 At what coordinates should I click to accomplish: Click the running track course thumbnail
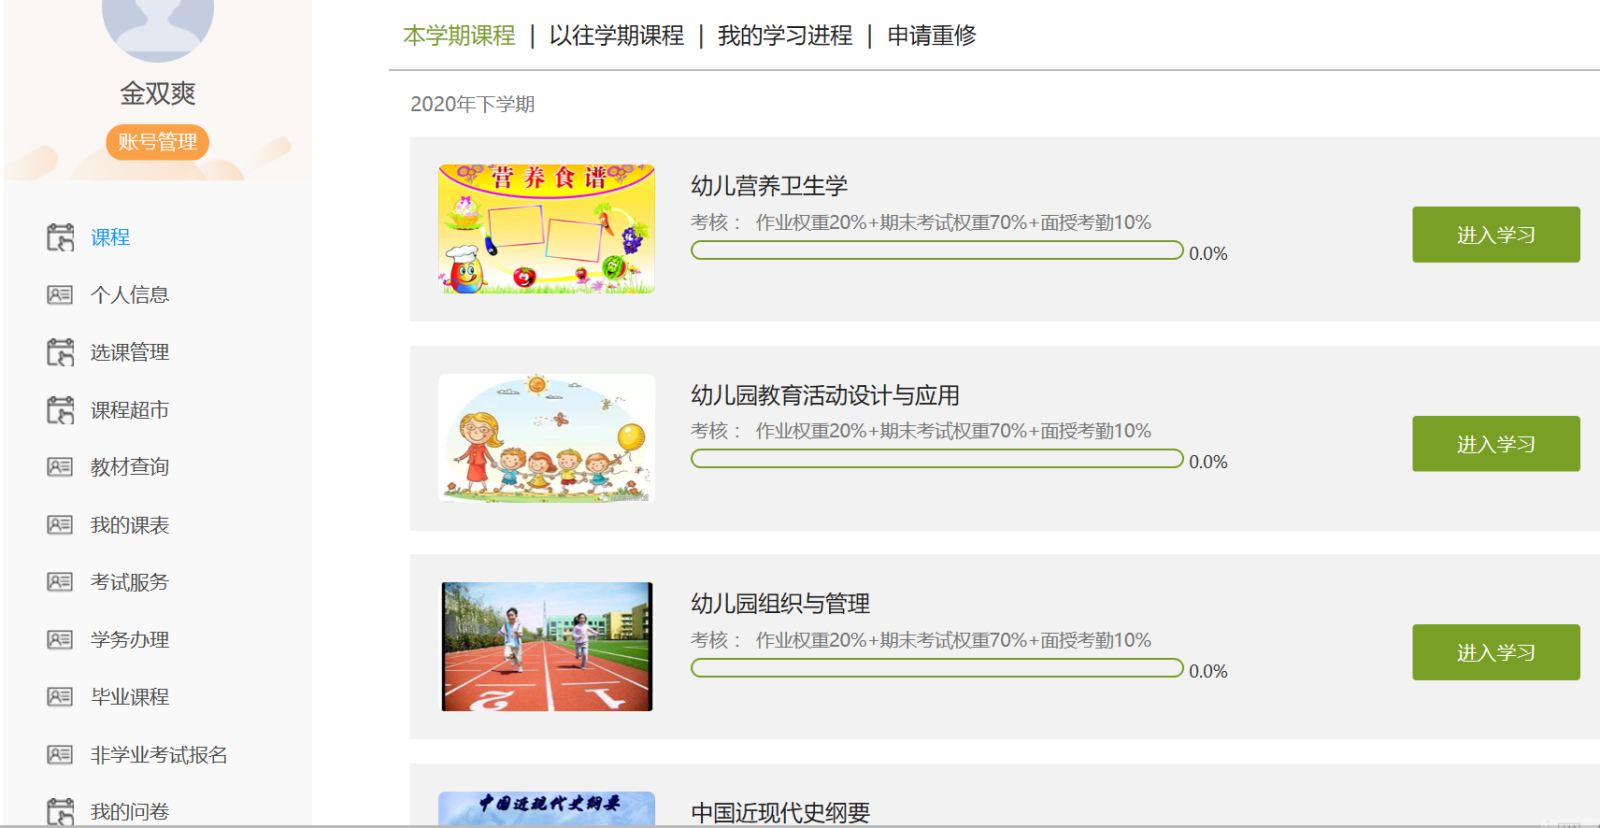(546, 646)
